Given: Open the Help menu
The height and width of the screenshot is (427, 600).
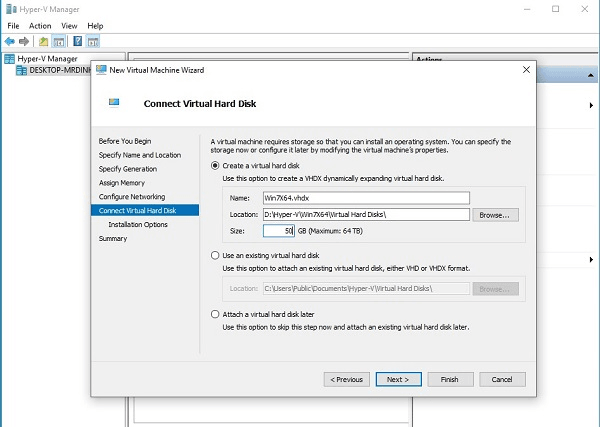Looking at the screenshot, I should pyautogui.click(x=95, y=26).
